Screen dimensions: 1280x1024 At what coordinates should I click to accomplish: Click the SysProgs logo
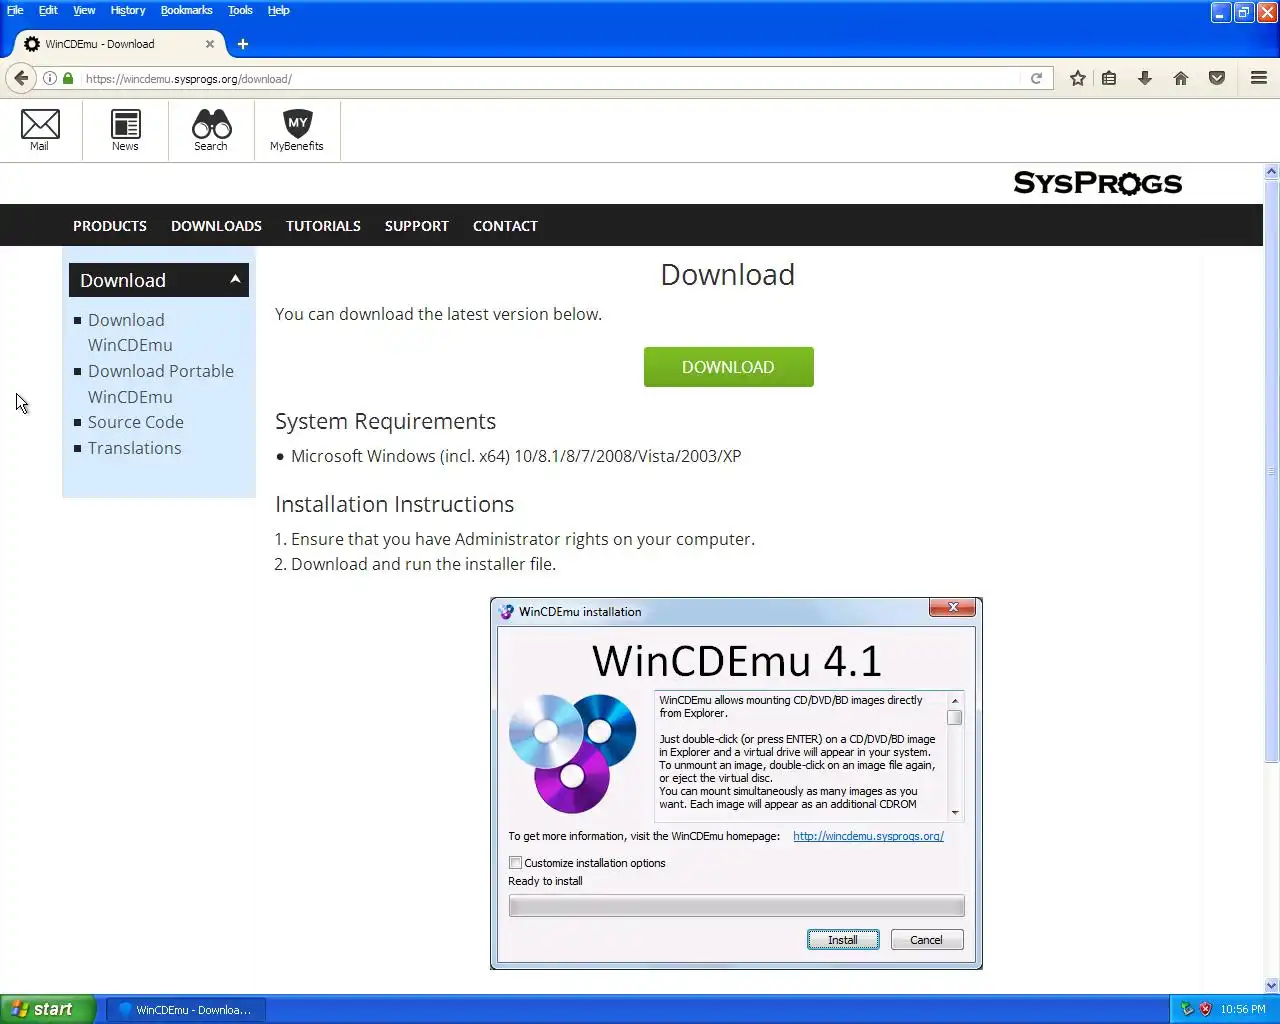1098,183
